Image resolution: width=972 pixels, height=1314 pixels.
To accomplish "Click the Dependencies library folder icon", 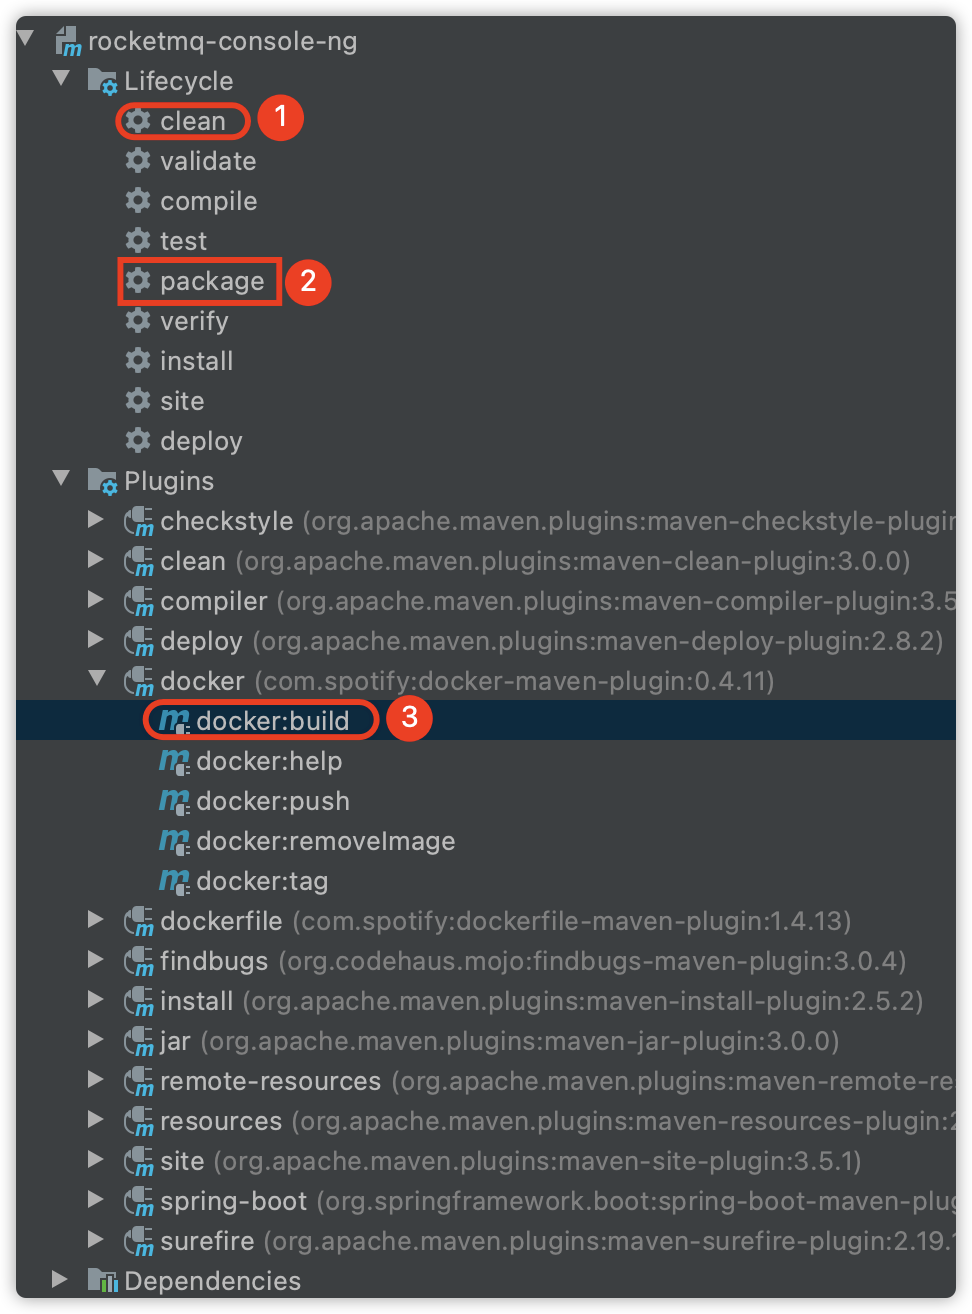I will tap(102, 1280).
